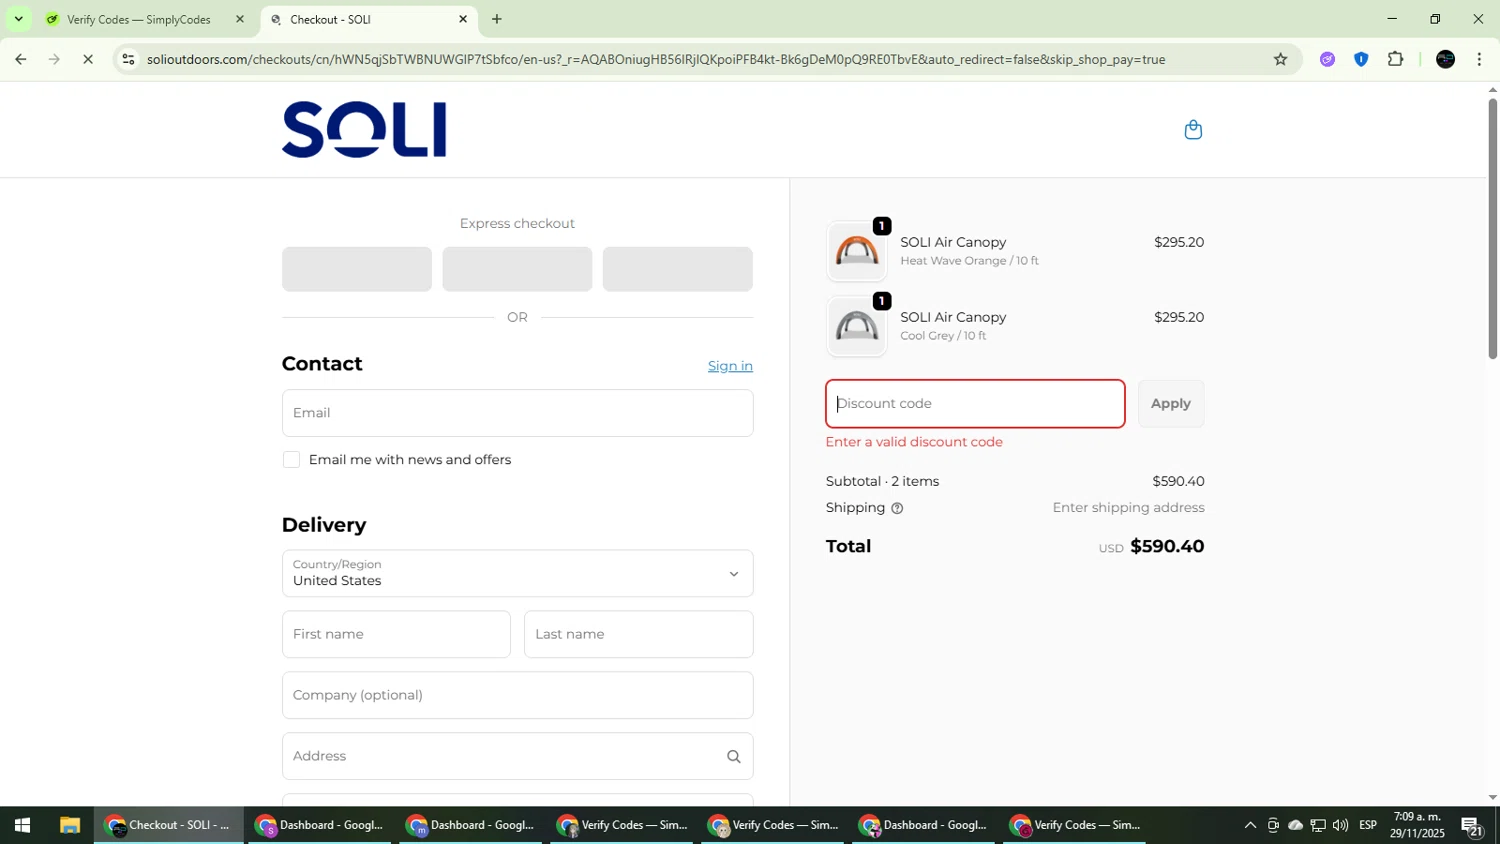Go back to the previous page
Screen dimensions: 1500x844
point(20,59)
